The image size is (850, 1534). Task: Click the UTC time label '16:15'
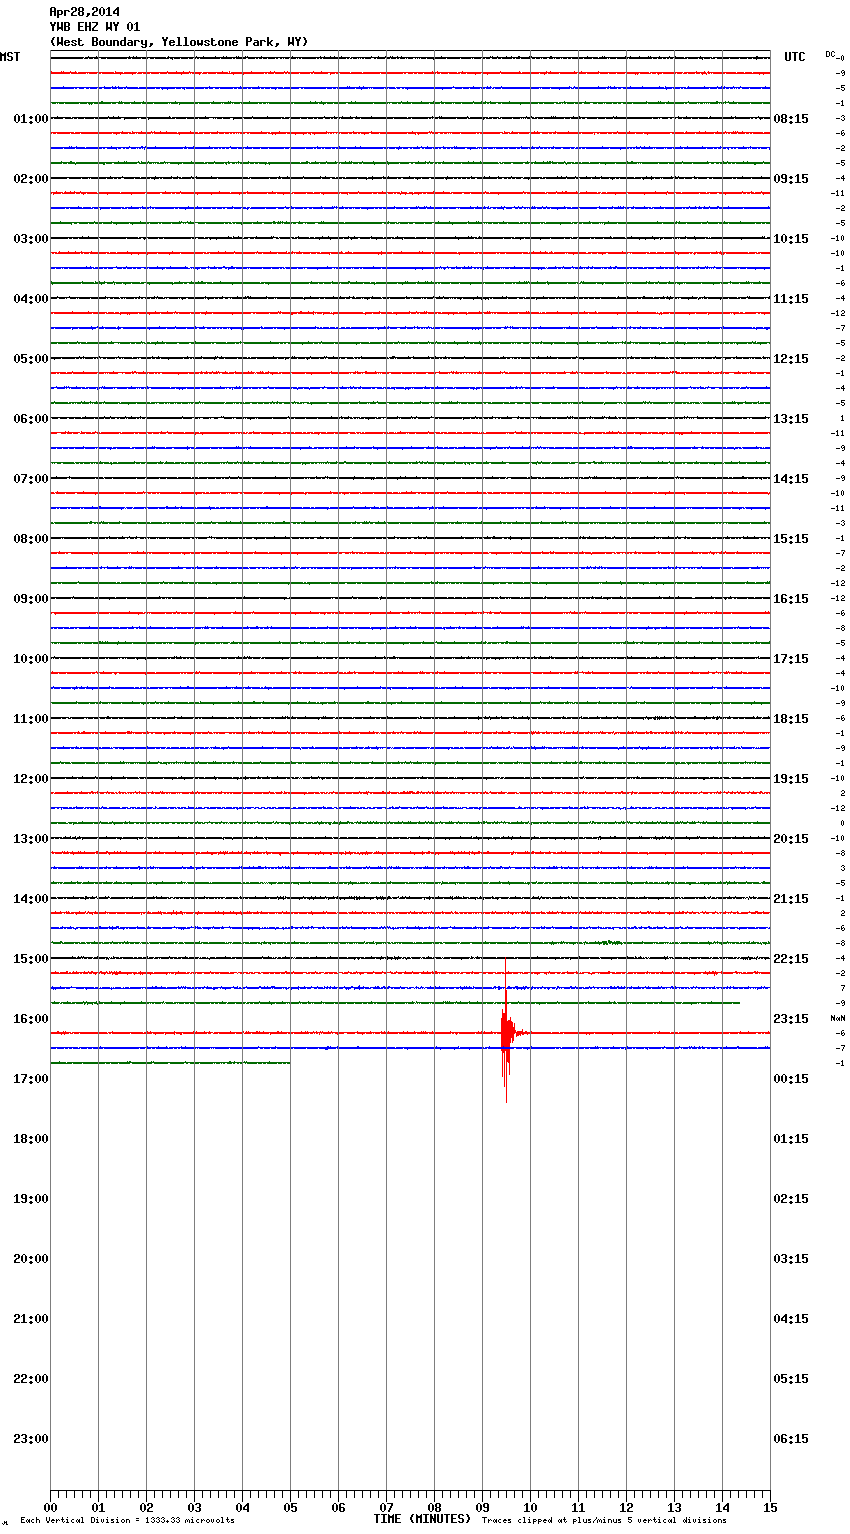791,599
